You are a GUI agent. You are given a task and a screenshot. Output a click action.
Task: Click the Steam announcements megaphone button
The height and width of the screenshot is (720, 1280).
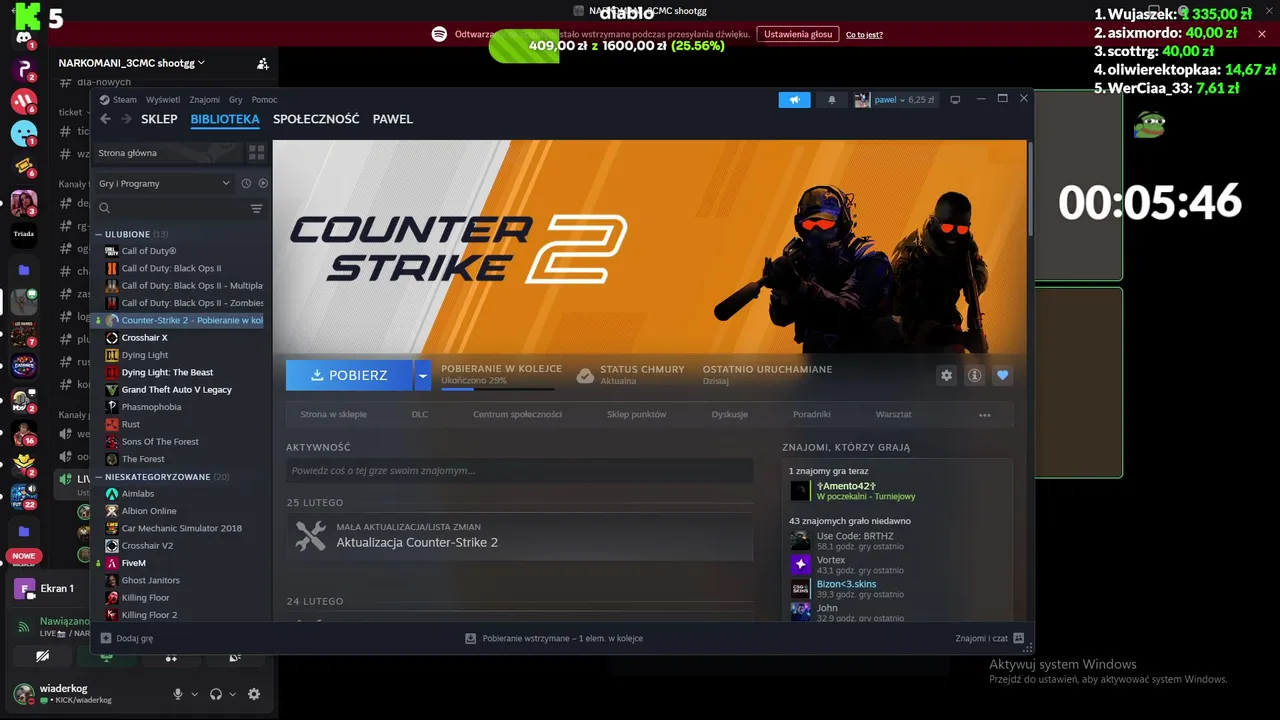[794, 100]
